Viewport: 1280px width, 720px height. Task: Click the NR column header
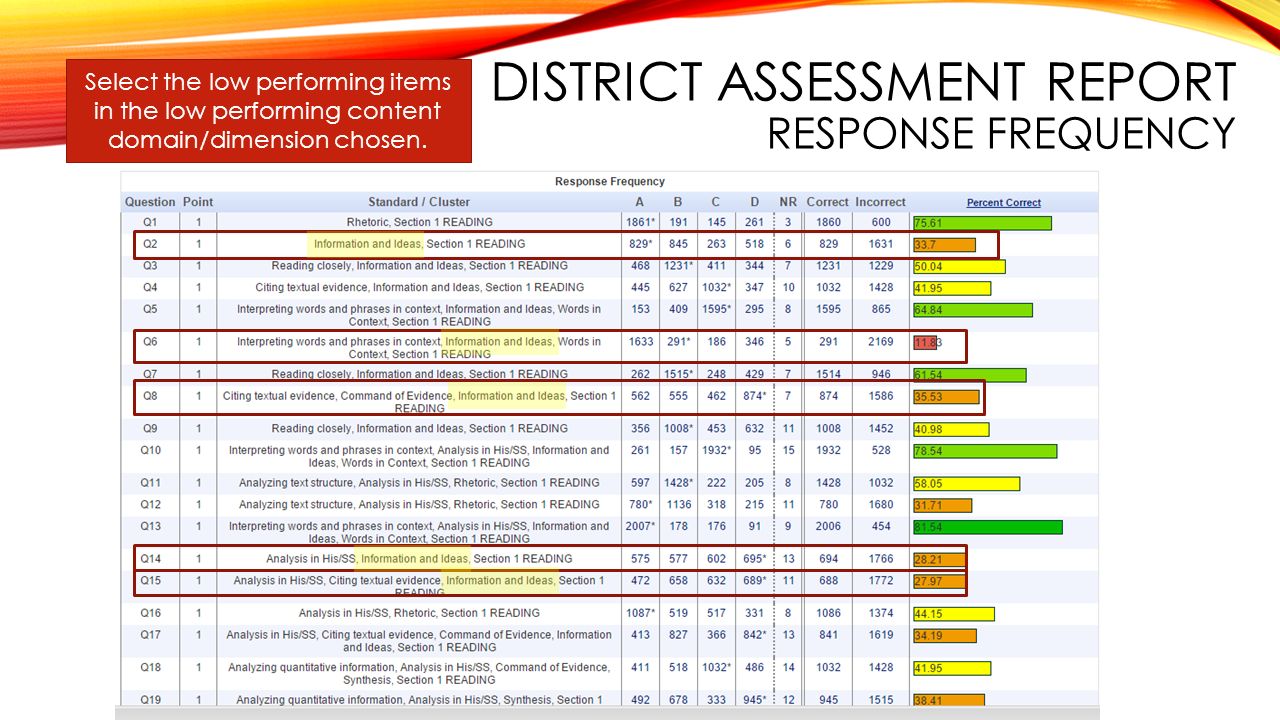coord(788,202)
